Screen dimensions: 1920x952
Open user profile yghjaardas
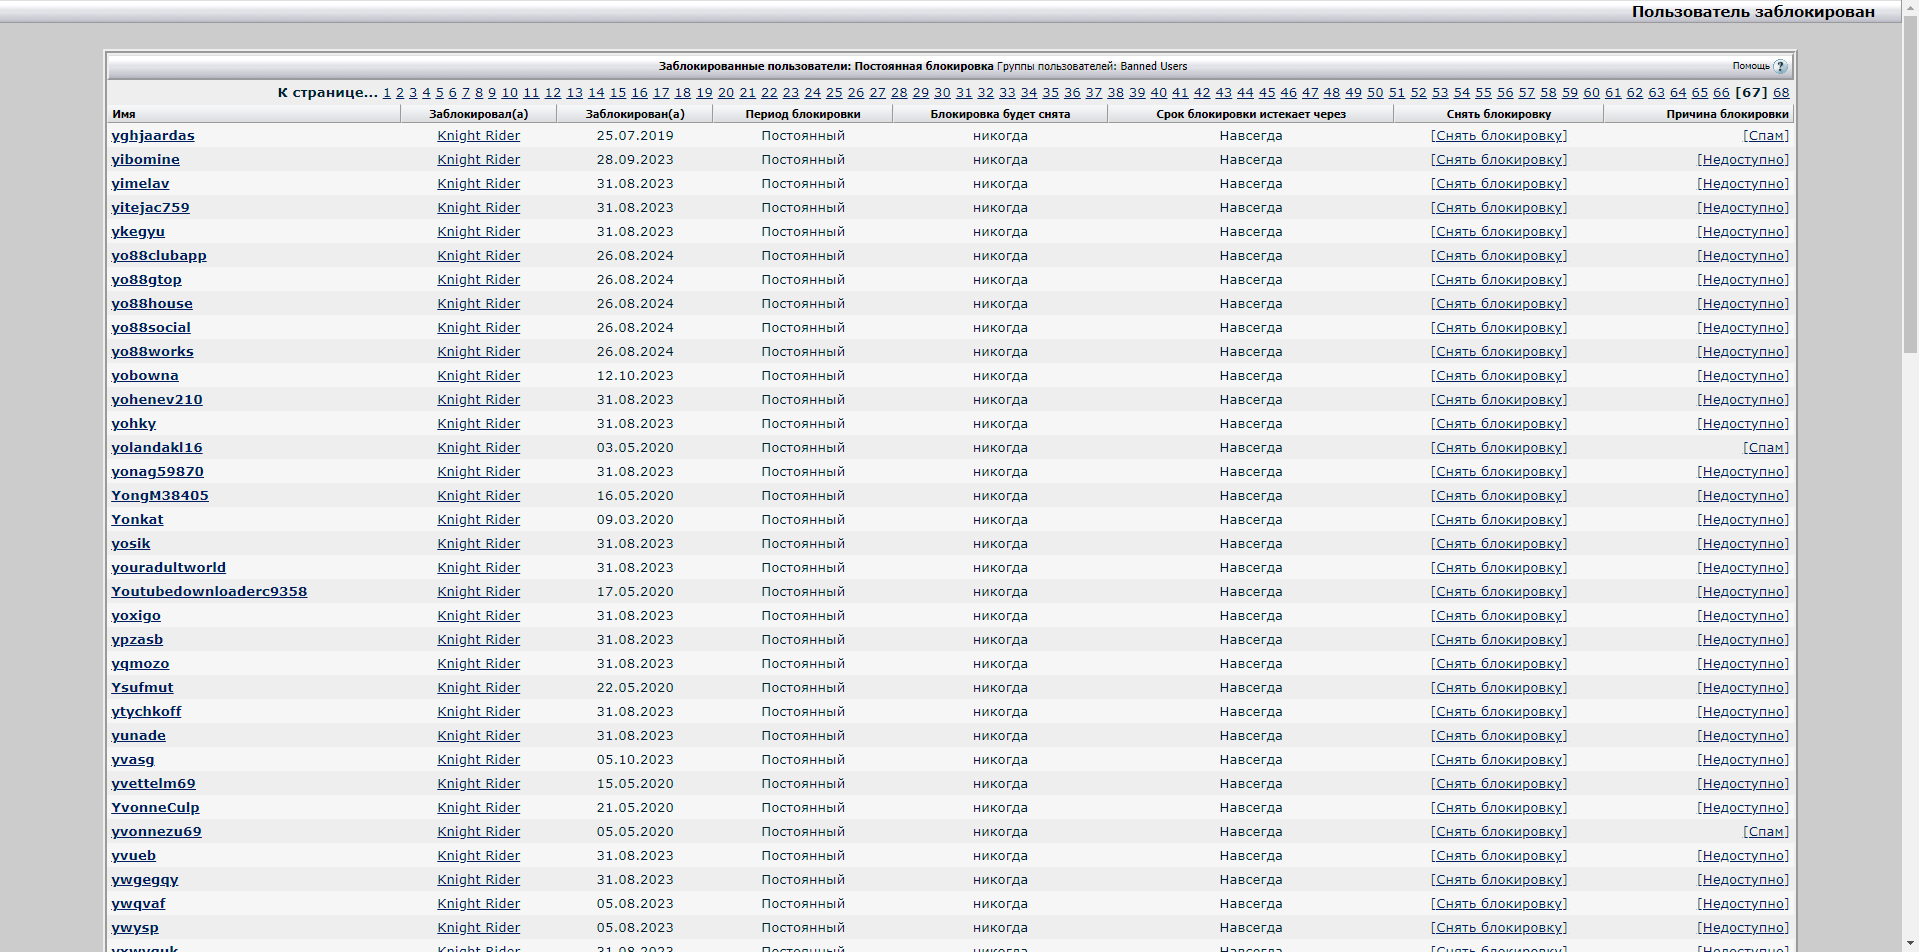[x=153, y=136]
